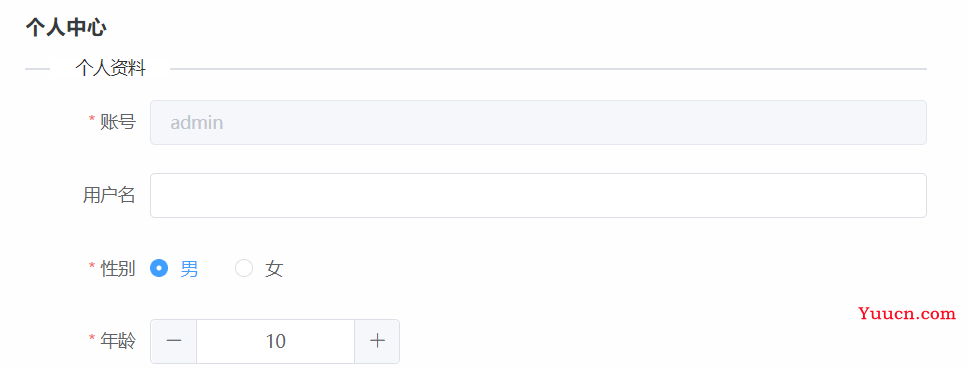Image resolution: width=968 pixels, height=368 pixels.
Task: Click the 用户名 field label
Action: click(109, 195)
